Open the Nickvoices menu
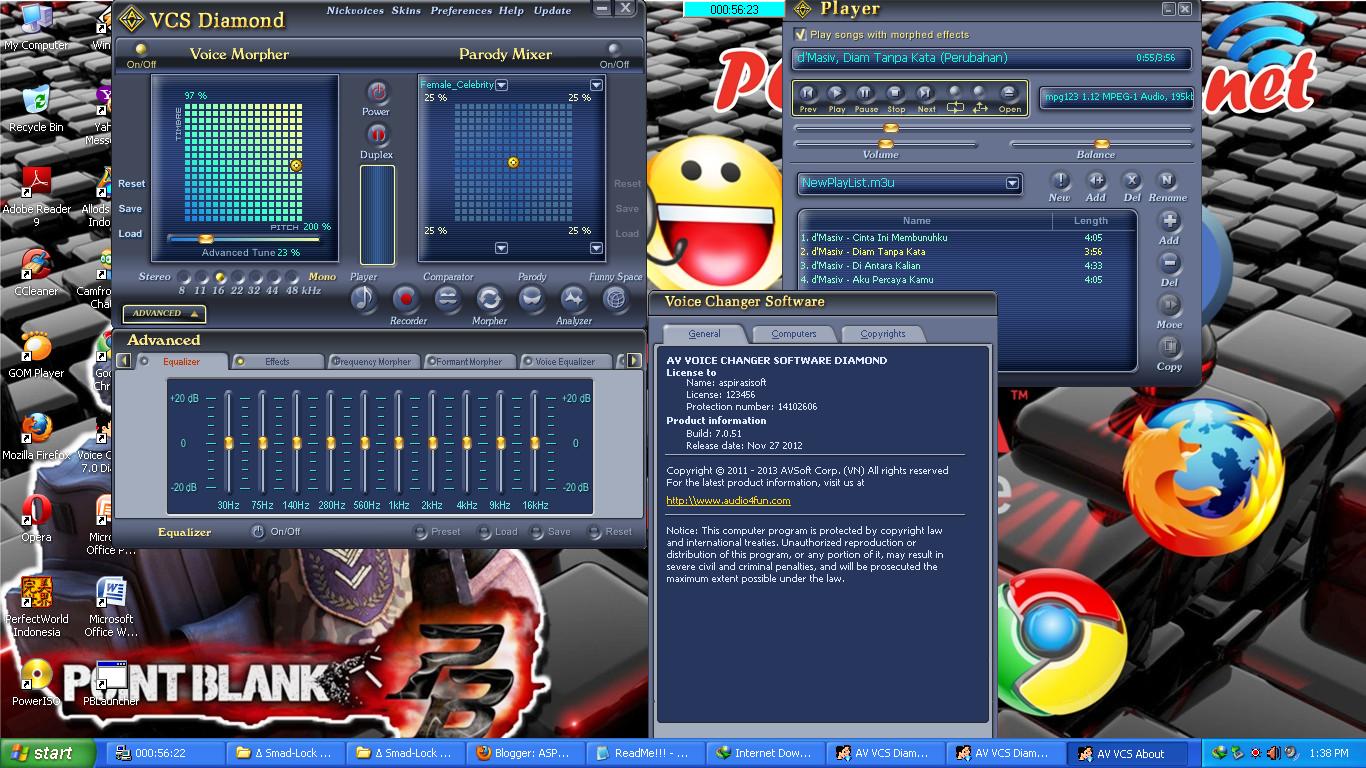 coord(354,11)
